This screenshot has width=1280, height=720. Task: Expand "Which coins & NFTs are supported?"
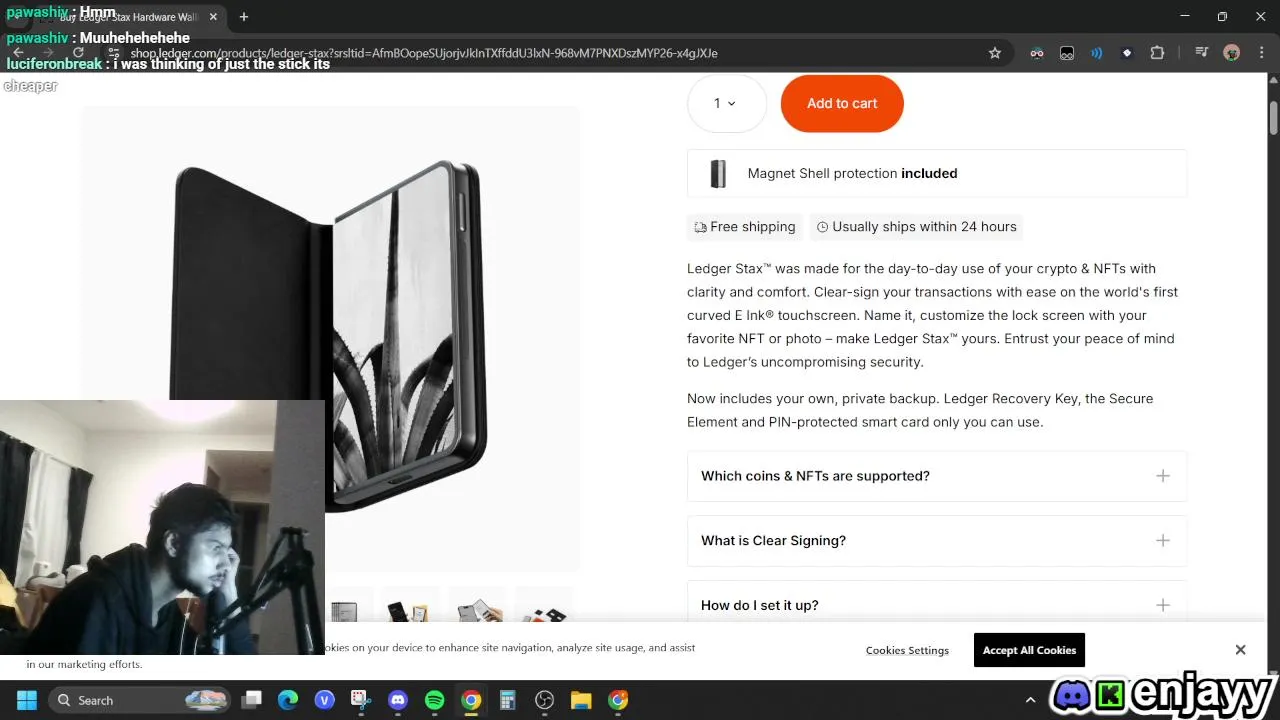[x=937, y=476]
